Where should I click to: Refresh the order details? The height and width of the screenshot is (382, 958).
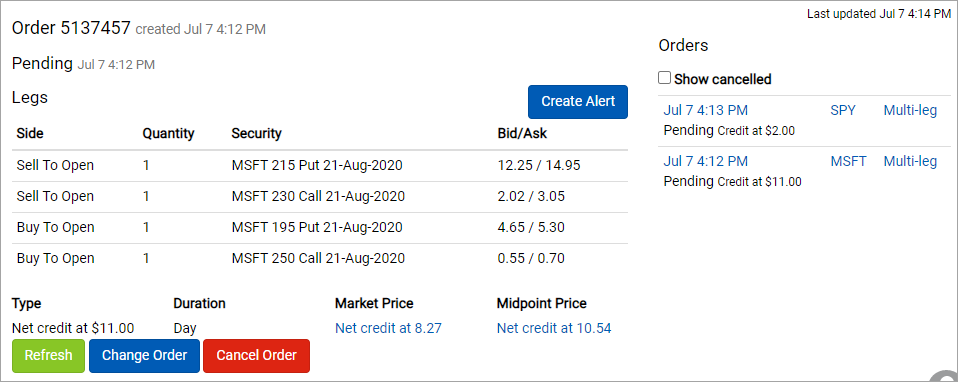pos(48,356)
